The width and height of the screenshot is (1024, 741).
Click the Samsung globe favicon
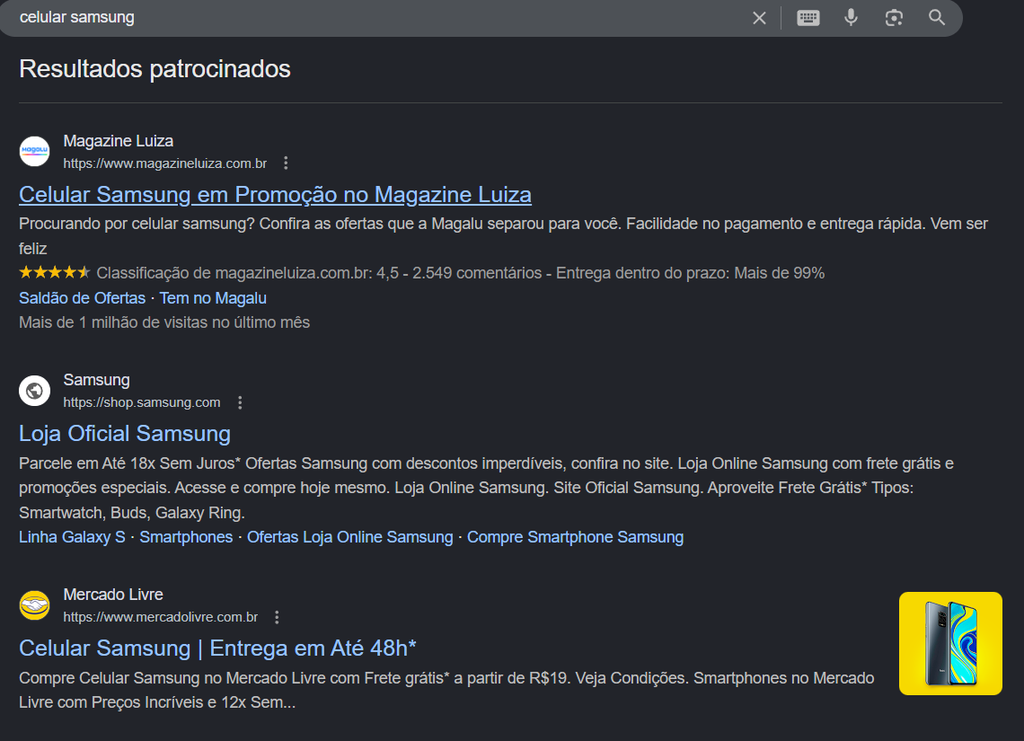click(34, 390)
